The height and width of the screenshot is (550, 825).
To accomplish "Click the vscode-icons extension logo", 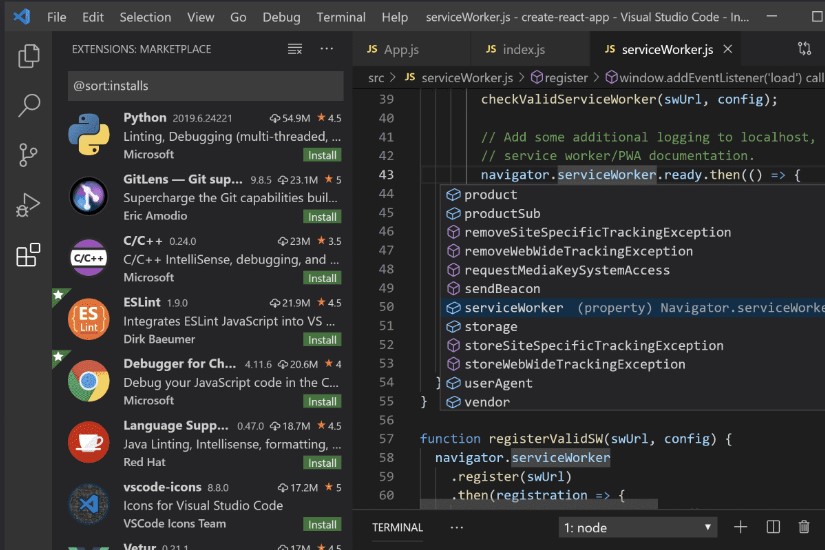I will (x=89, y=504).
